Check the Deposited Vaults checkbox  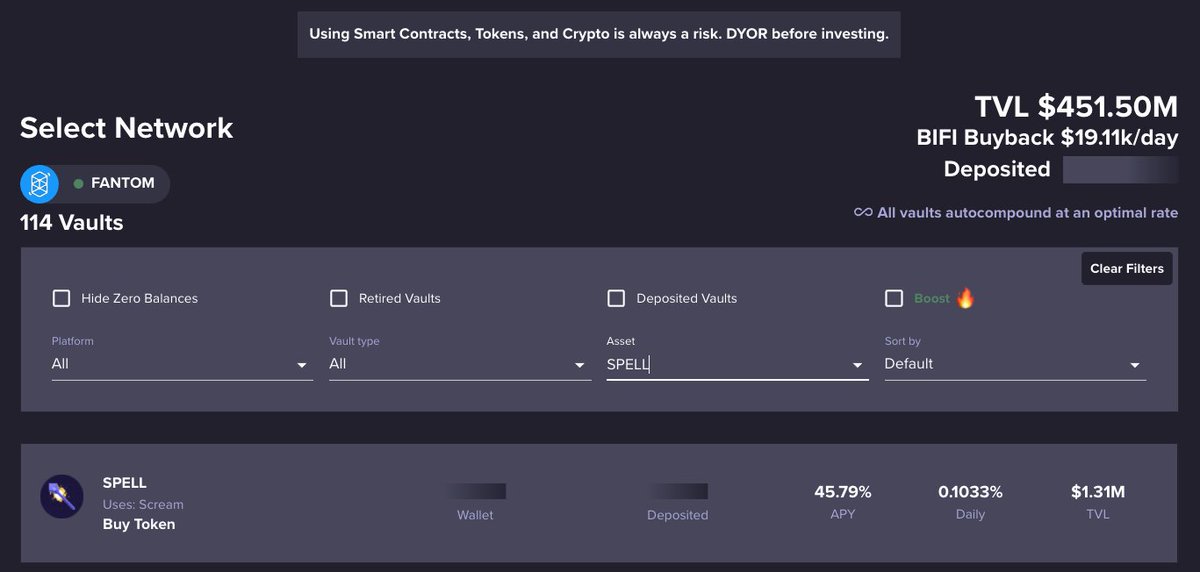616,298
